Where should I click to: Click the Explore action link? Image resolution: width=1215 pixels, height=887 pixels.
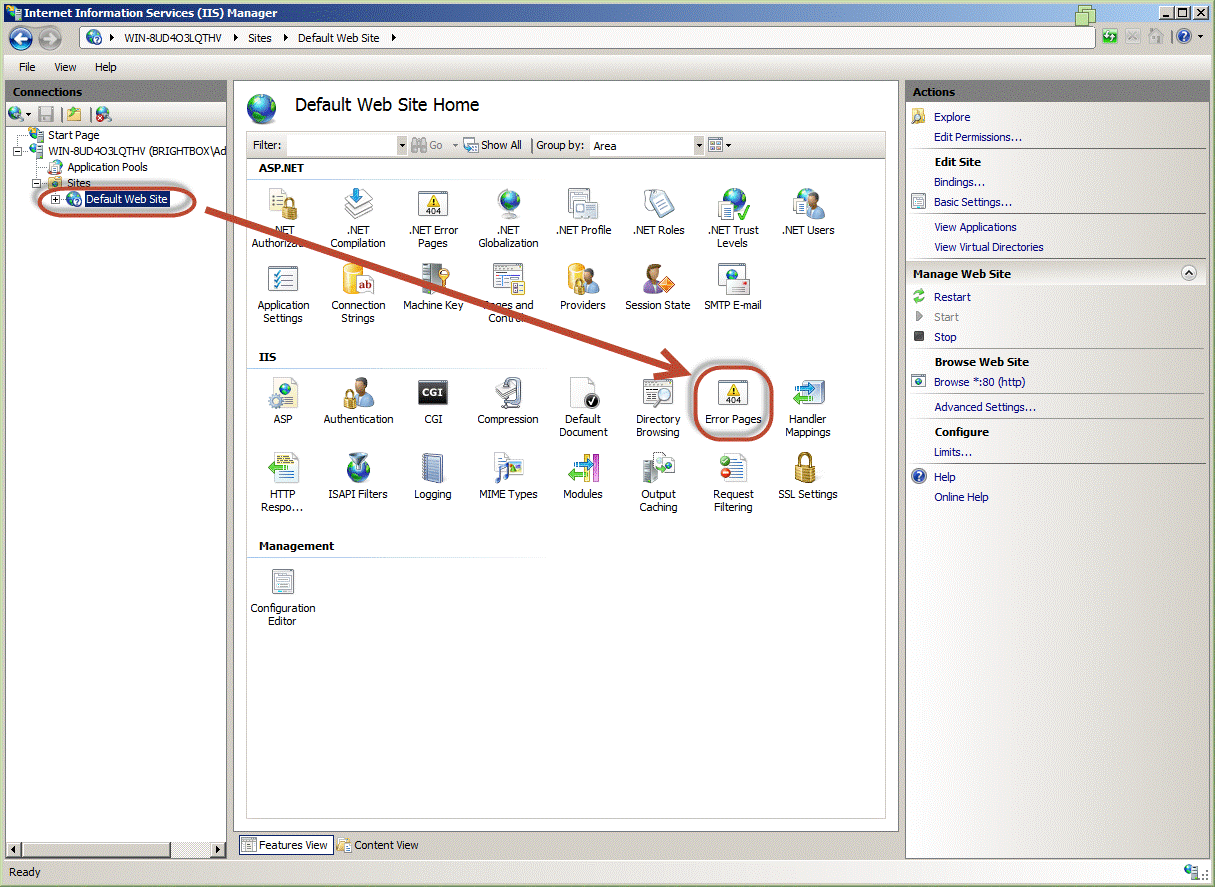coord(952,117)
